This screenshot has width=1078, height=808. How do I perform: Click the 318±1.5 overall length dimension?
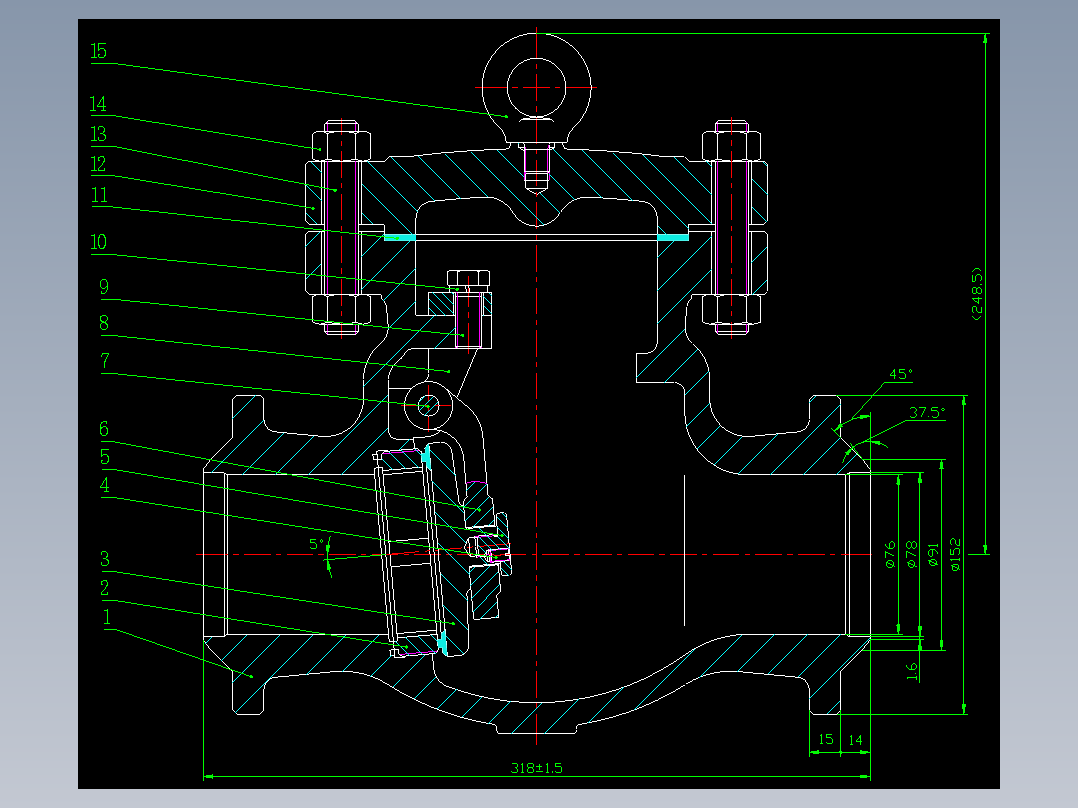click(536, 768)
